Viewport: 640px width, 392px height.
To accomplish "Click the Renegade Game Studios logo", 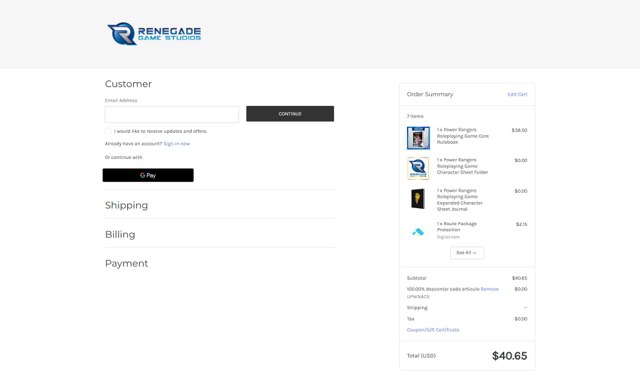I will pos(154,33).
